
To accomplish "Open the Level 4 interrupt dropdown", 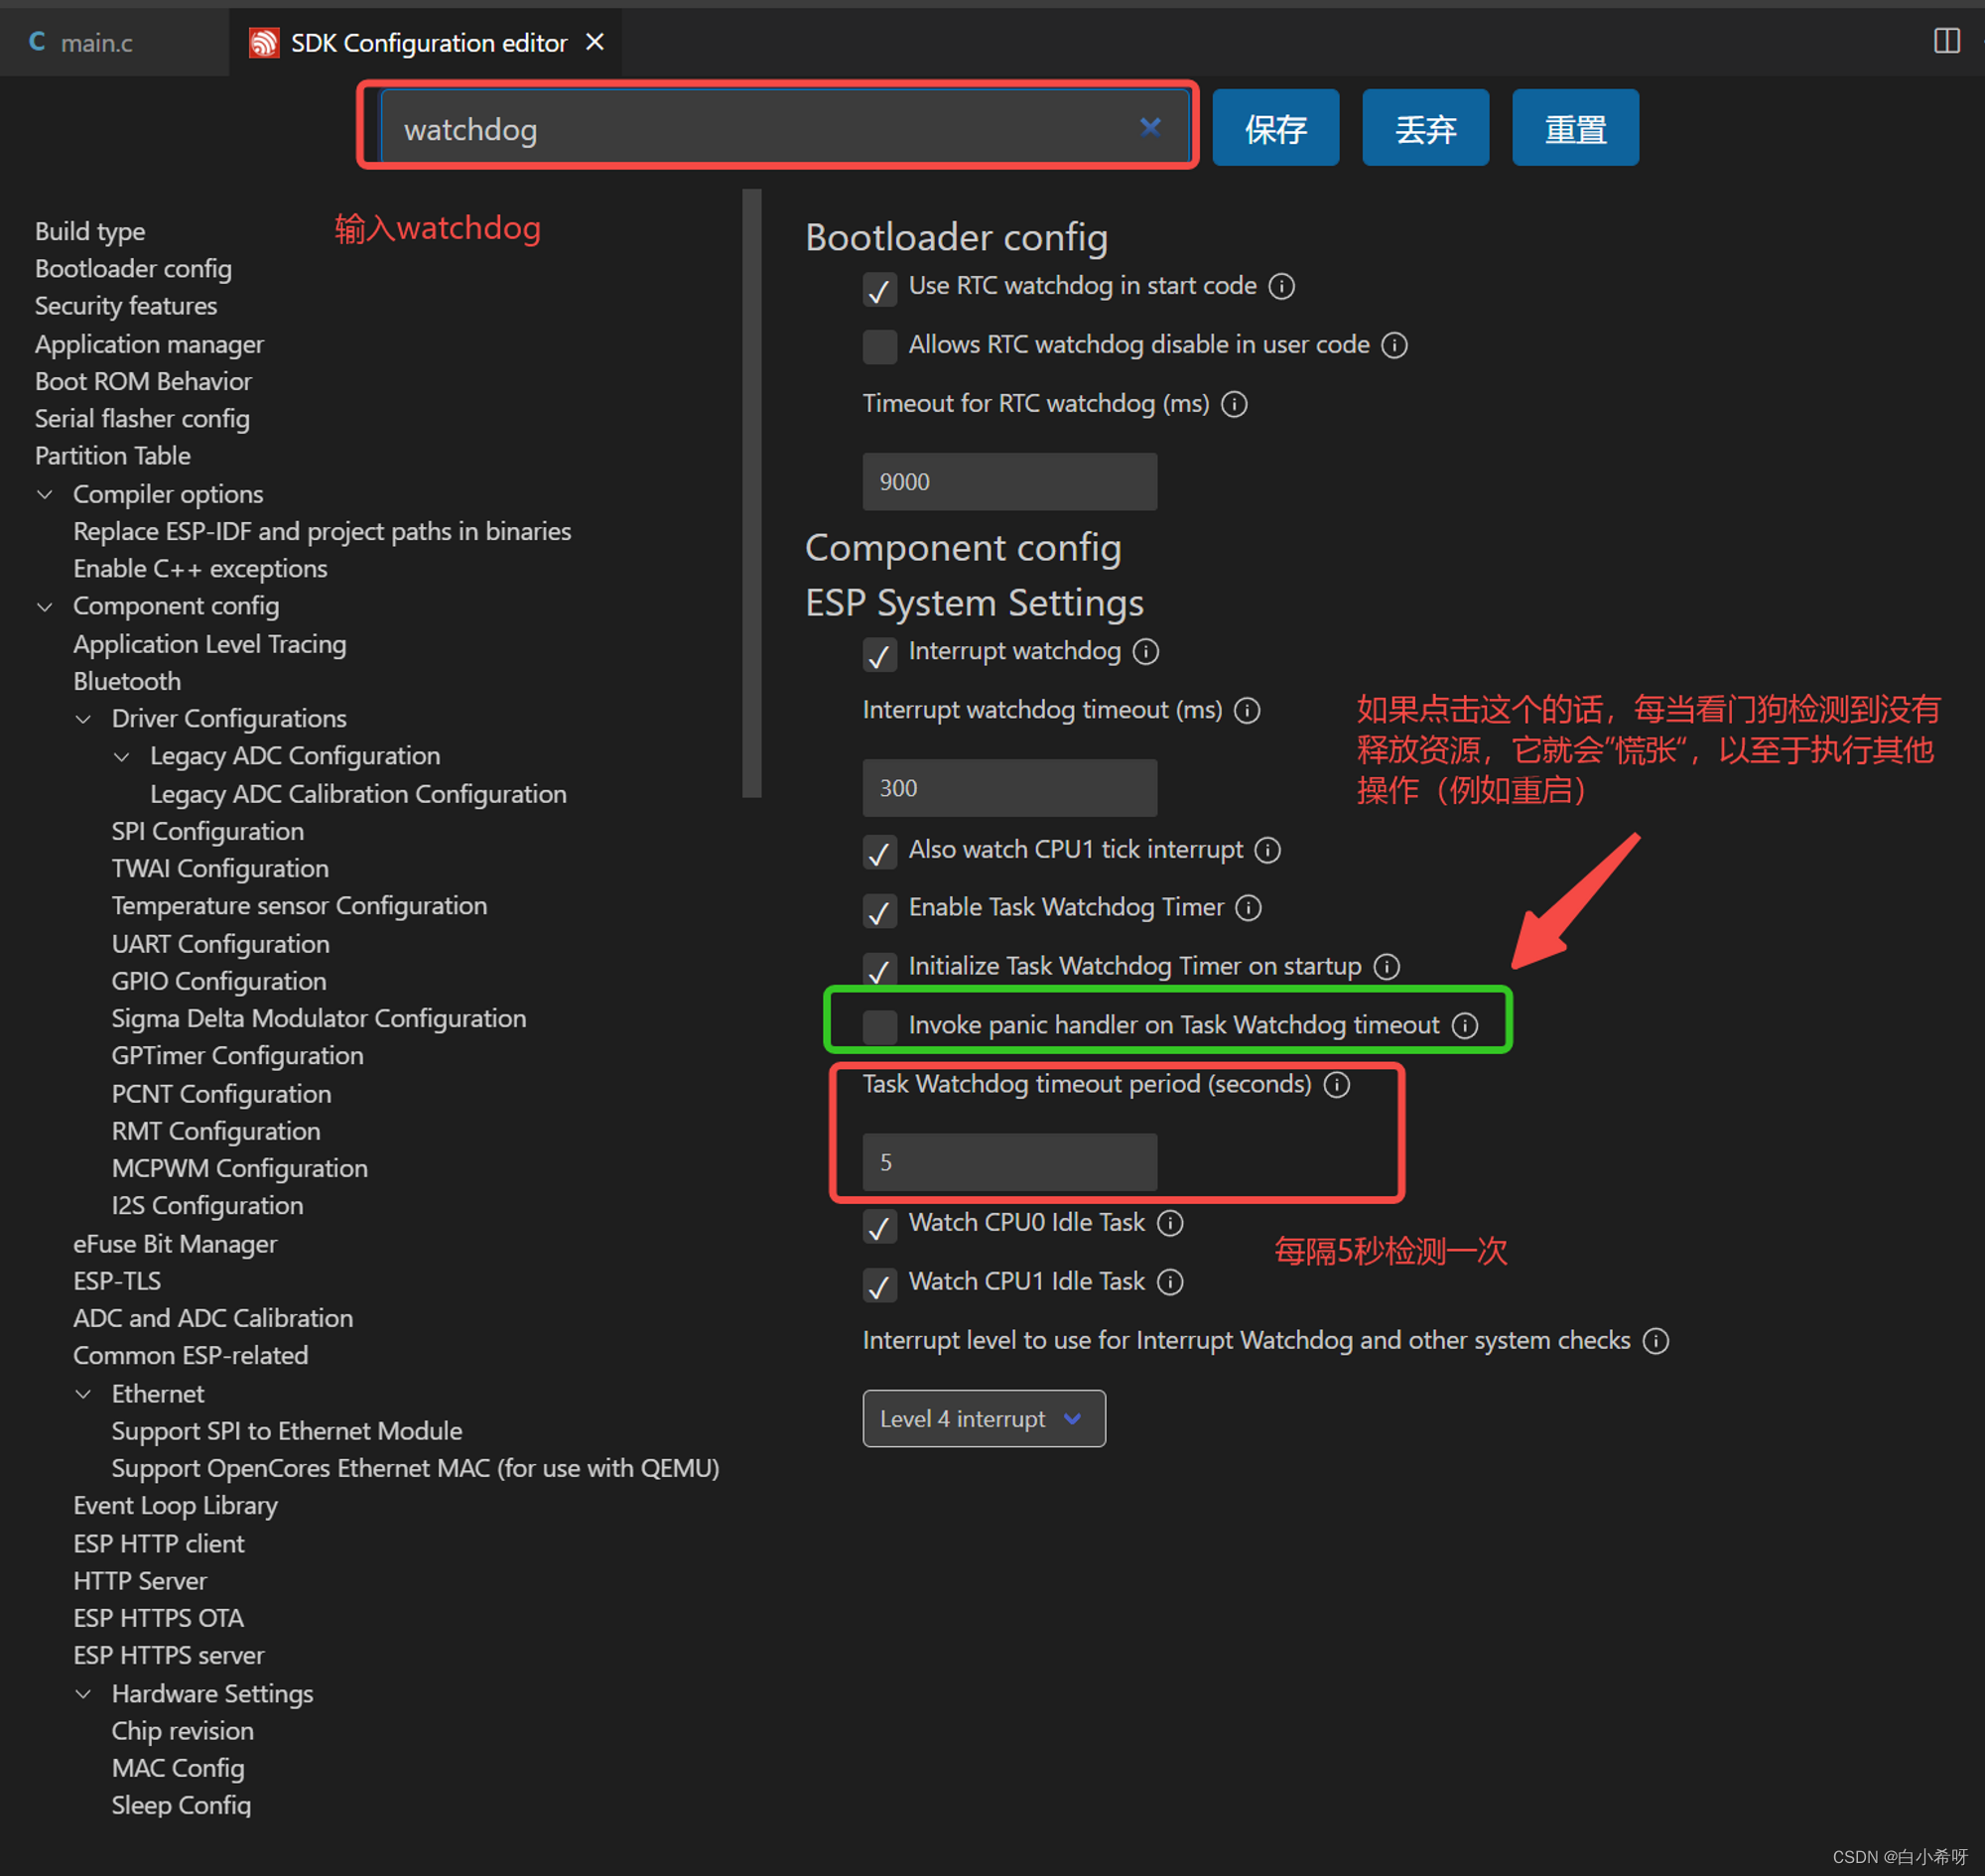I will (x=983, y=1418).
